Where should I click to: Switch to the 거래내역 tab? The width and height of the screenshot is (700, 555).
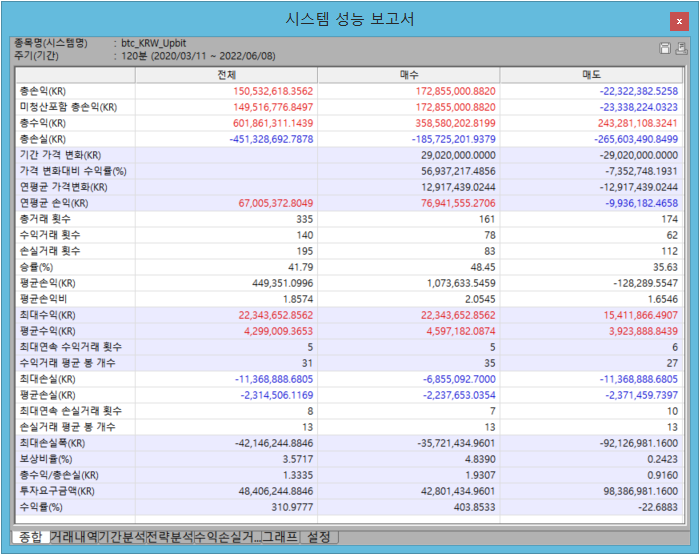pos(73,537)
